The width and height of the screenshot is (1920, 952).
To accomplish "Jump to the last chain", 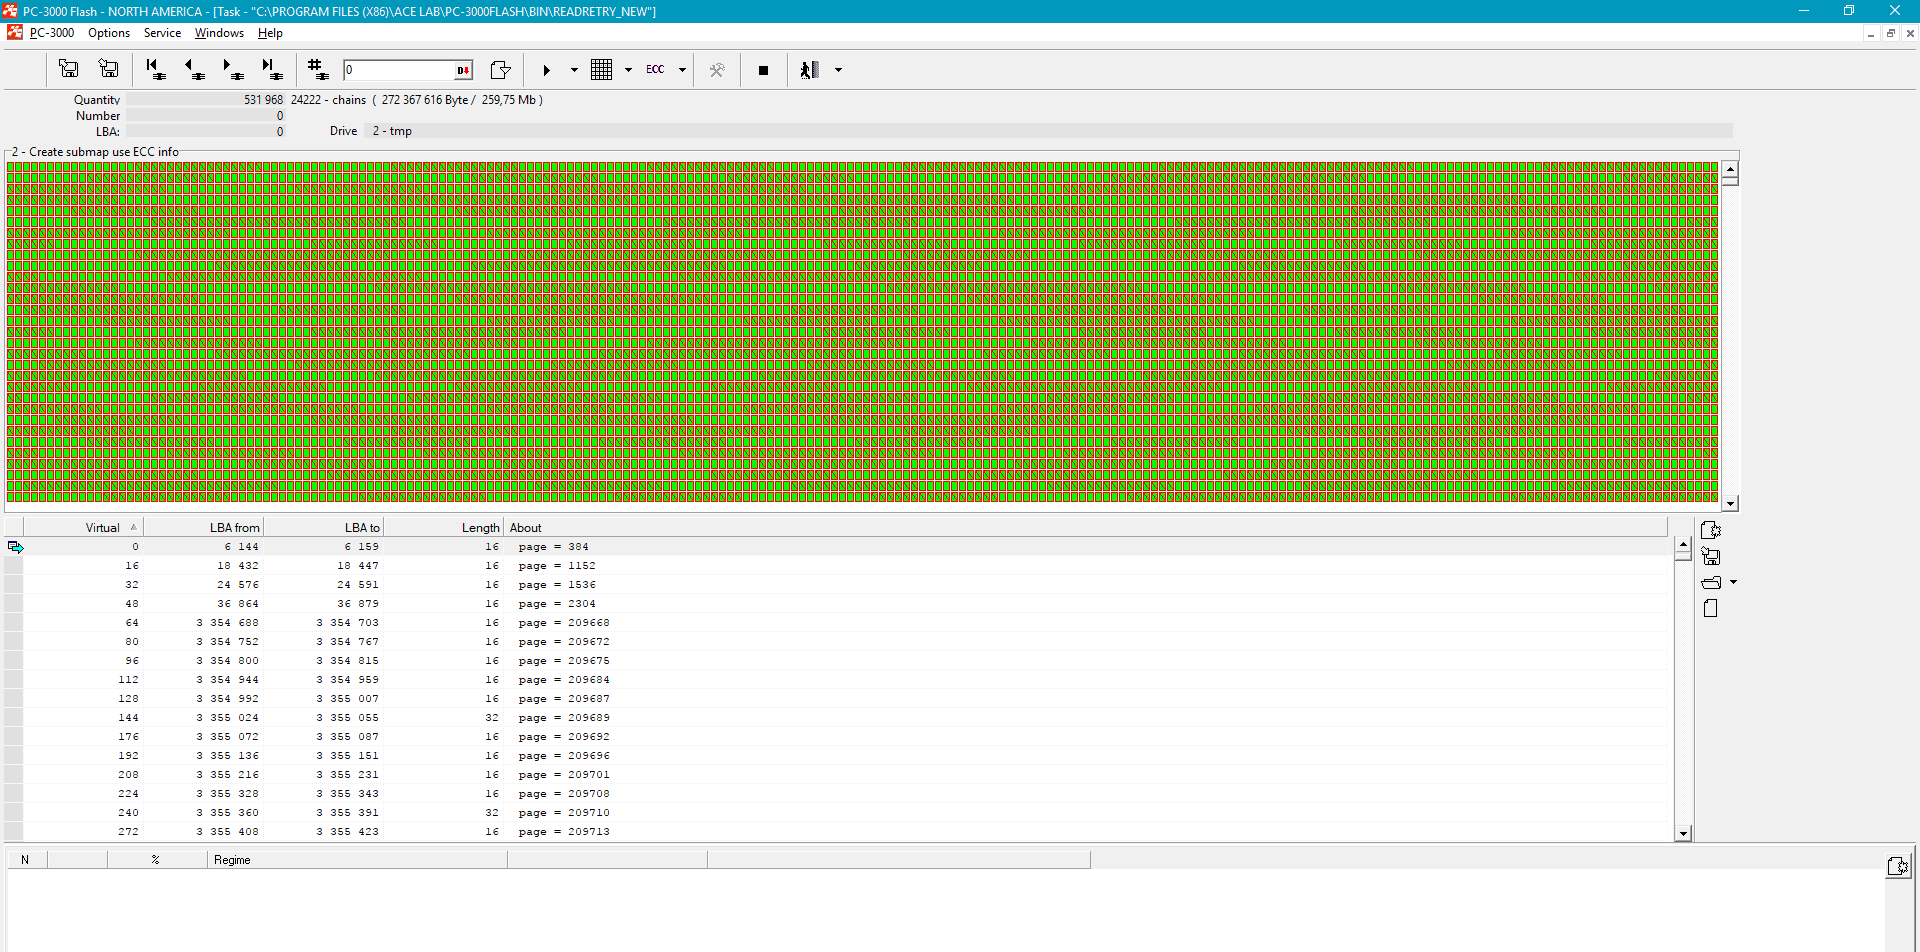I will coord(271,69).
